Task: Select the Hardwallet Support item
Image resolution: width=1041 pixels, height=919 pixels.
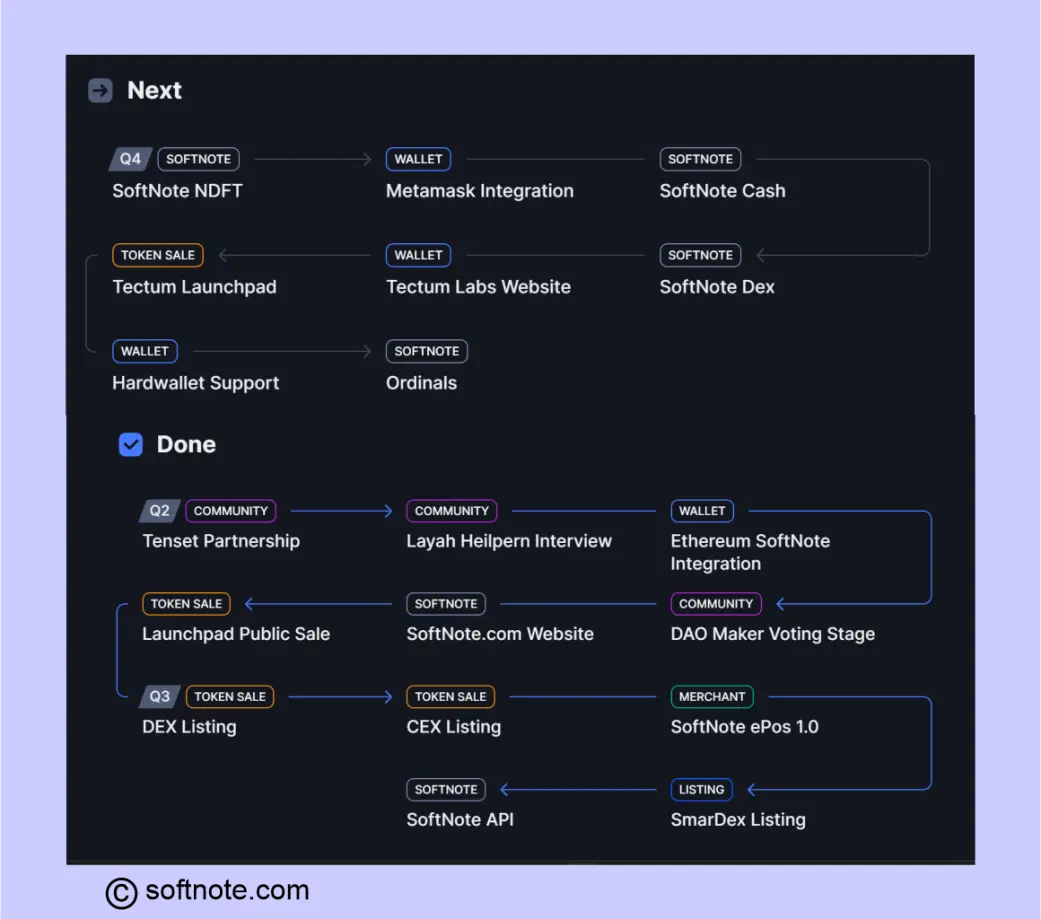Action: (x=196, y=383)
